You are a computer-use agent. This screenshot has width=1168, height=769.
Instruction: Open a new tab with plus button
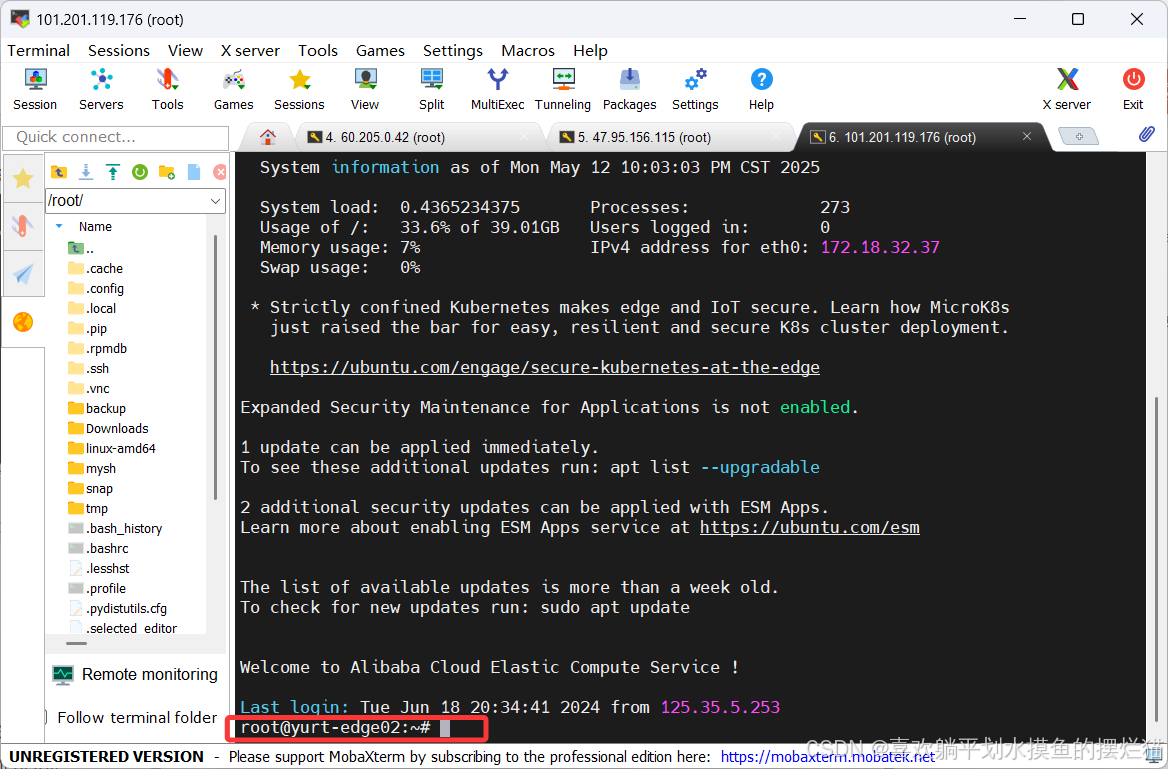click(1078, 136)
